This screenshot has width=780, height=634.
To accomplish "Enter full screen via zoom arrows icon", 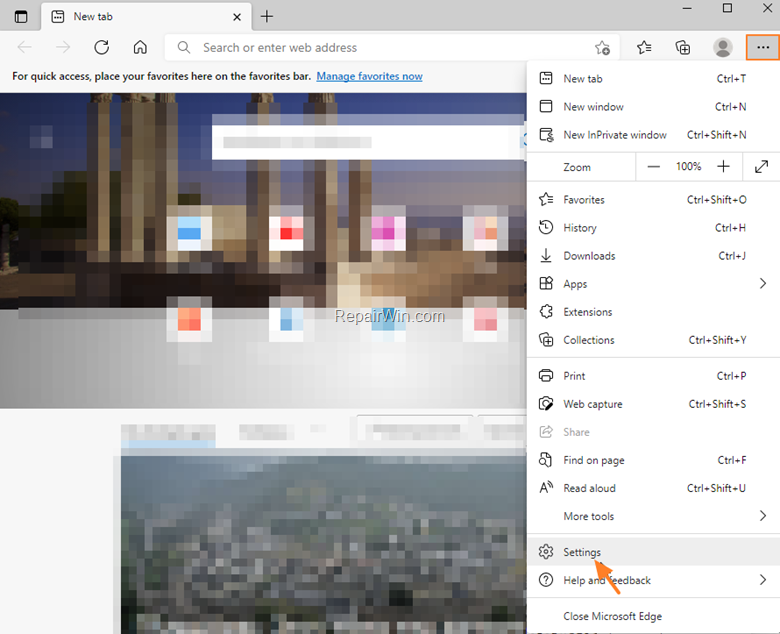I will [761, 167].
